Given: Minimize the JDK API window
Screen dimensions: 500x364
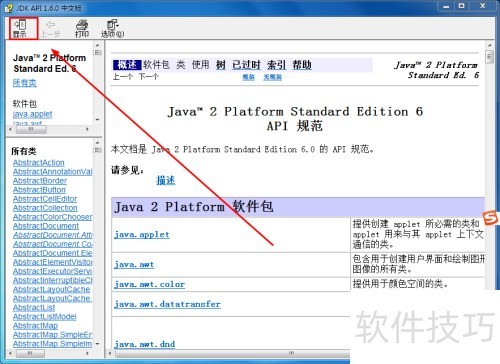Looking at the screenshot, I should tap(446, 6).
